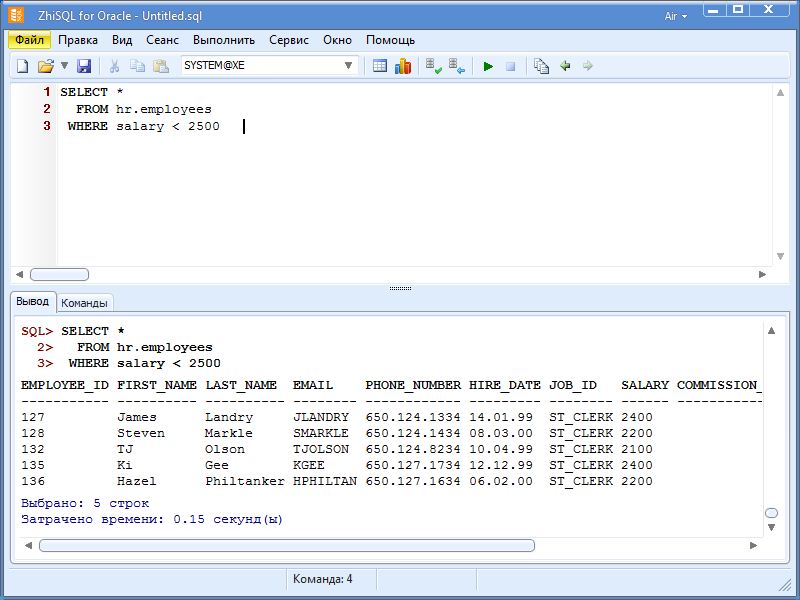Viewport: 800px width, 600px height.
Task: Open the Air theme dropdown
Action: pos(676,16)
